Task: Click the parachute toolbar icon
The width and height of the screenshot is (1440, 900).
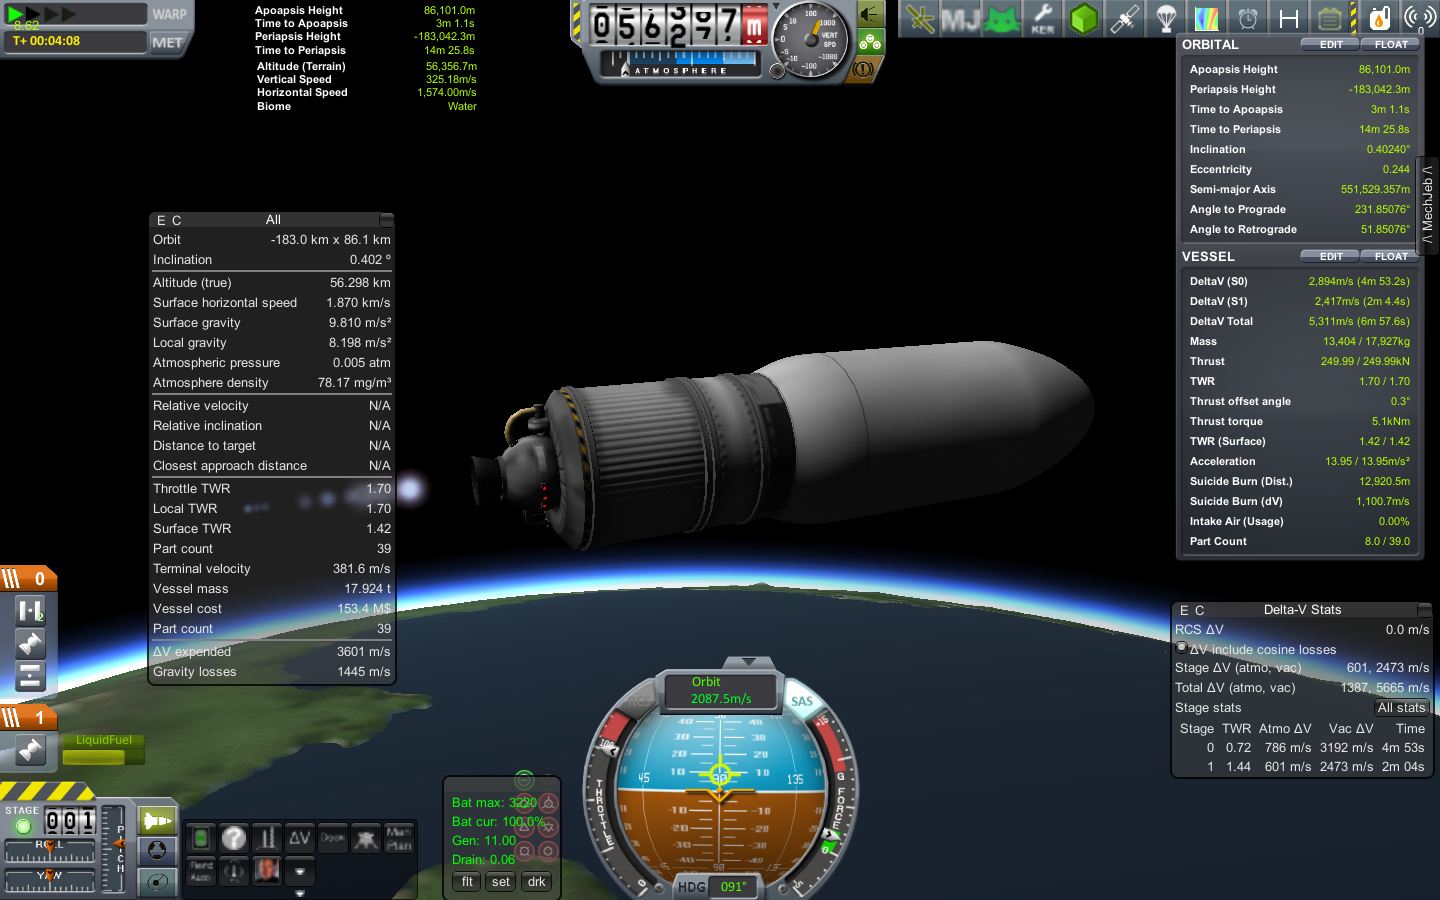Action: (x=1166, y=18)
